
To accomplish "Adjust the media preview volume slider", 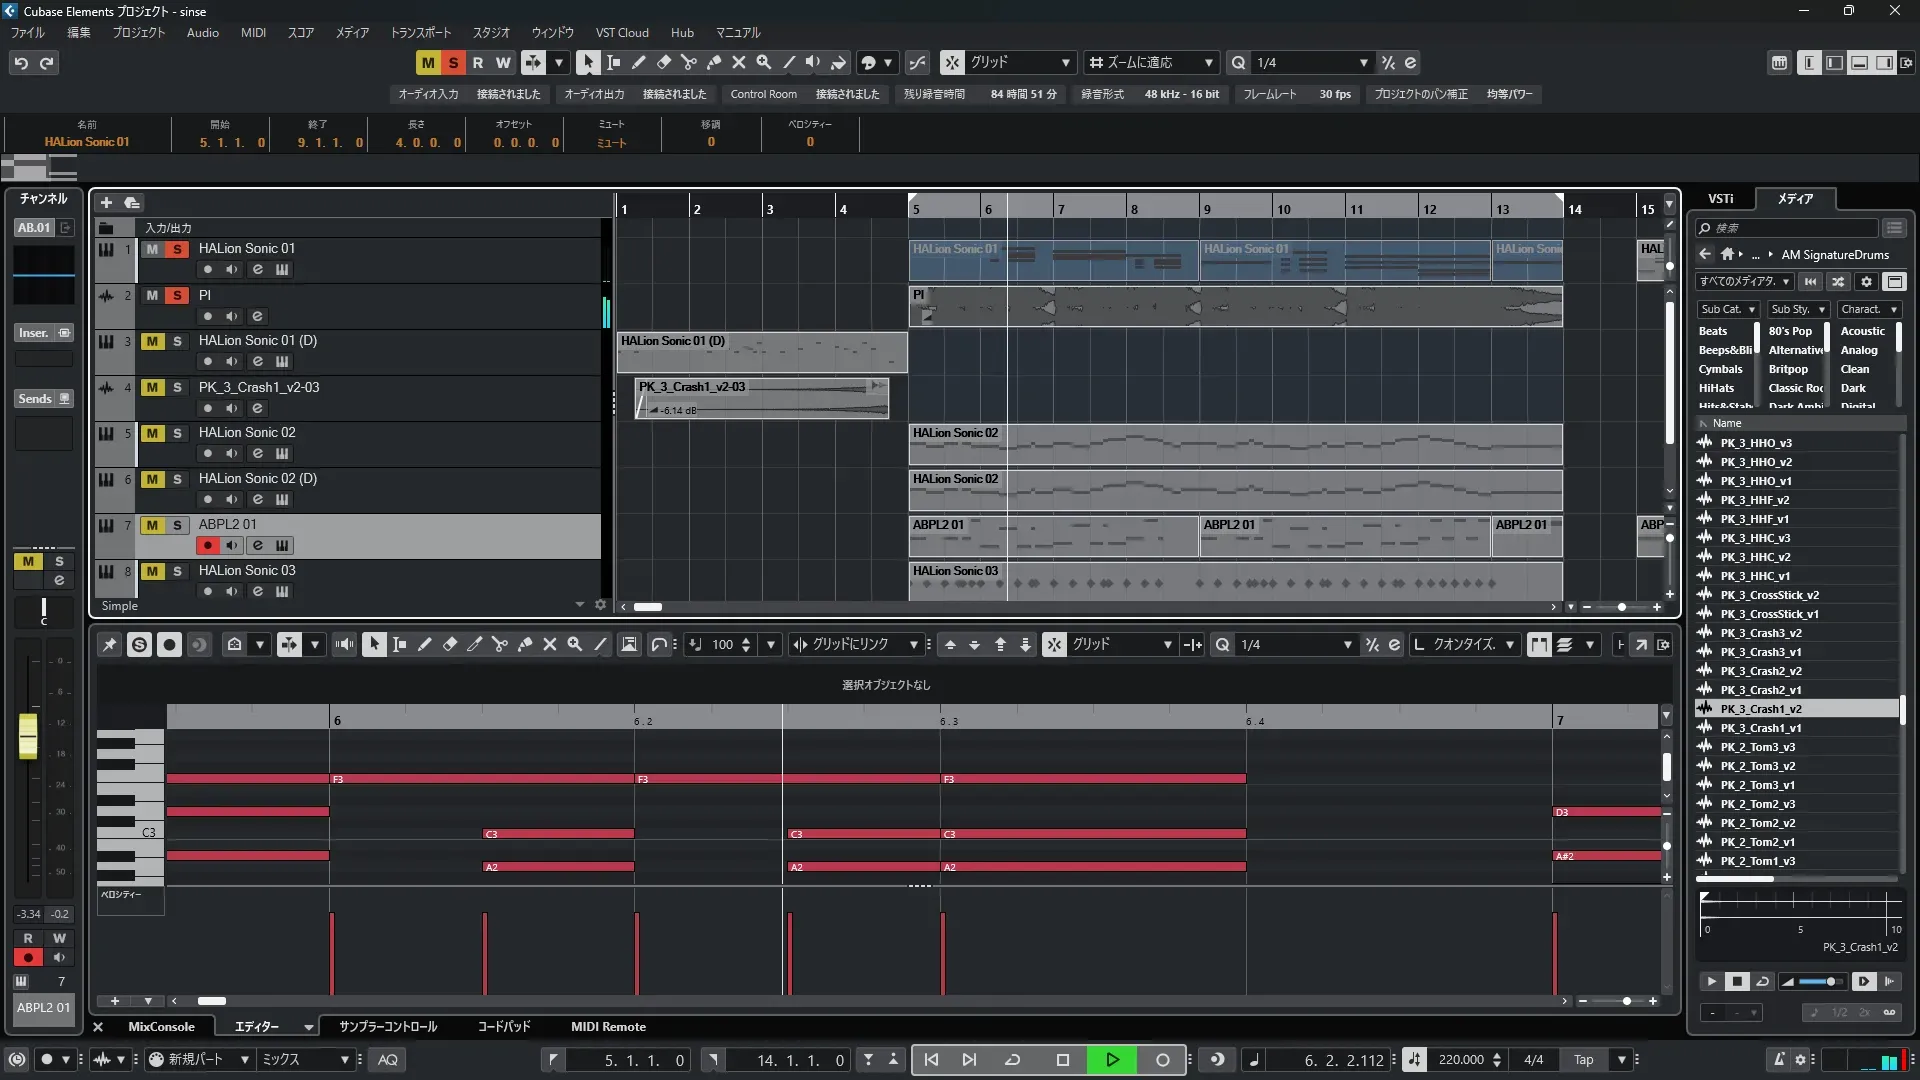I will tap(1830, 981).
